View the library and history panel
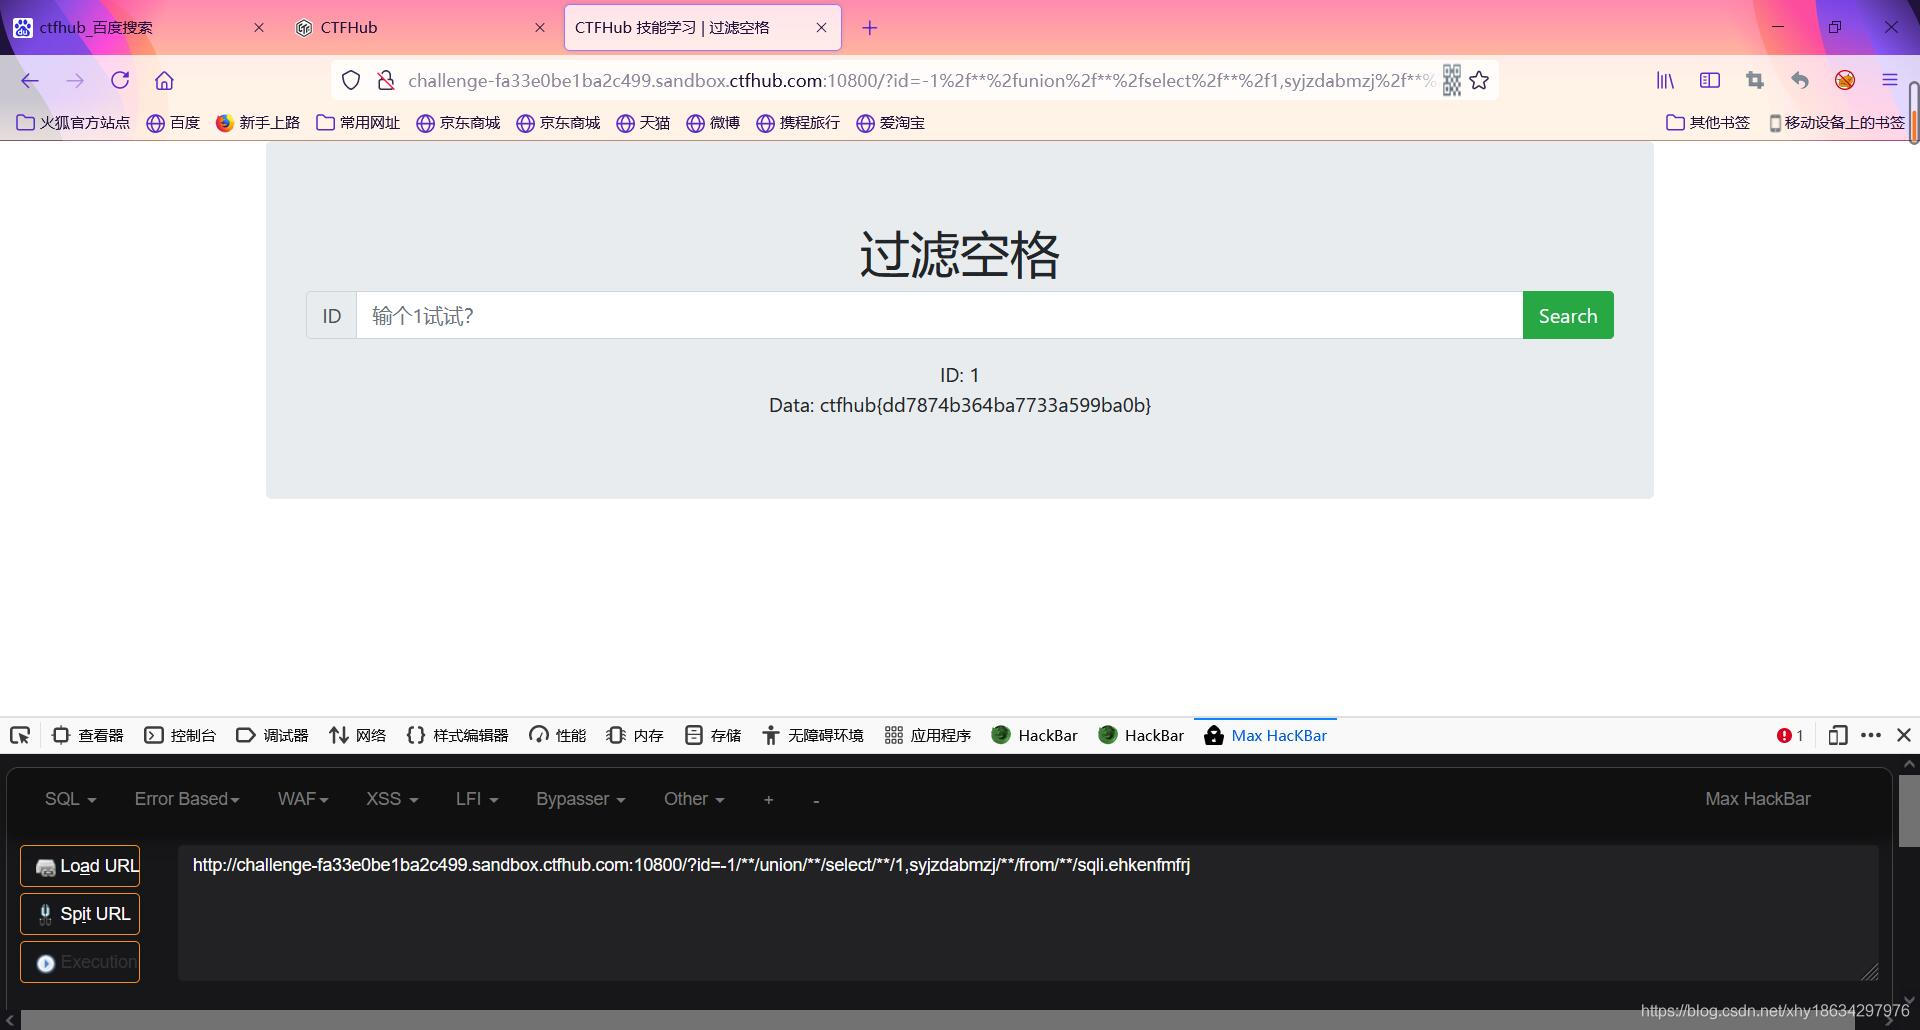Image resolution: width=1920 pixels, height=1030 pixels. (1665, 81)
